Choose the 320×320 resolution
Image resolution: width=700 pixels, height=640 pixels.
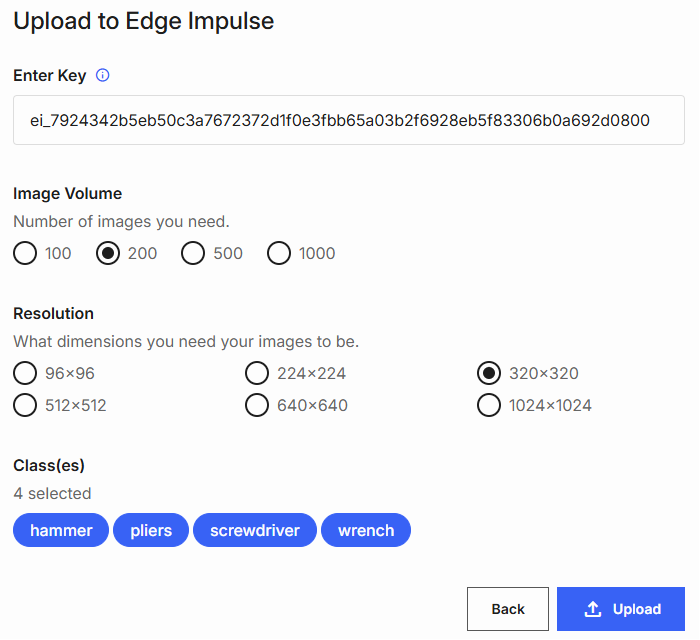tap(489, 374)
